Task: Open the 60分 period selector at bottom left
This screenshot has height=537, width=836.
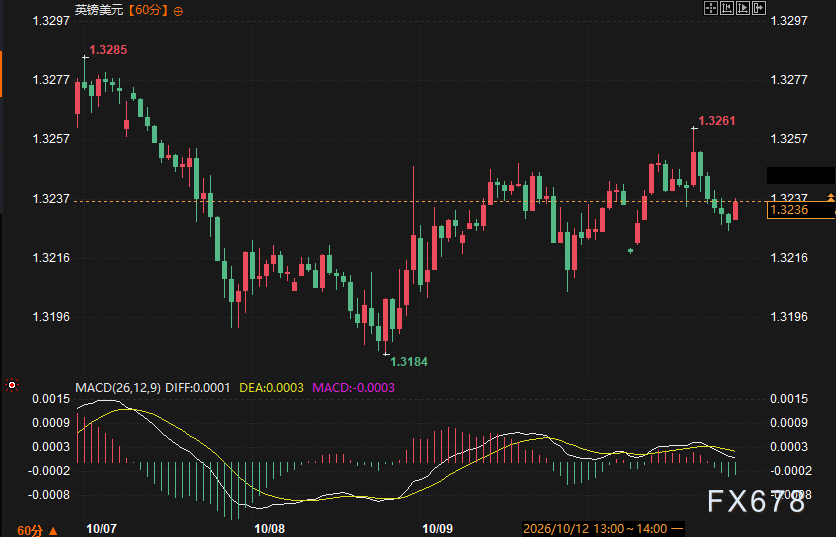Action: 37,530
